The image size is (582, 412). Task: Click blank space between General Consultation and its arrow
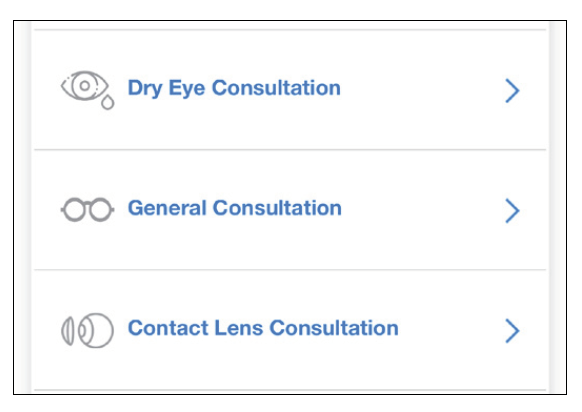click(423, 210)
